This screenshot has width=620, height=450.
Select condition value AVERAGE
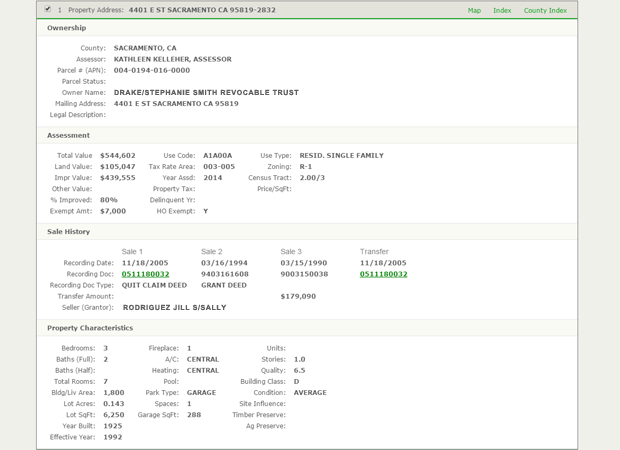click(x=310, y=392)
